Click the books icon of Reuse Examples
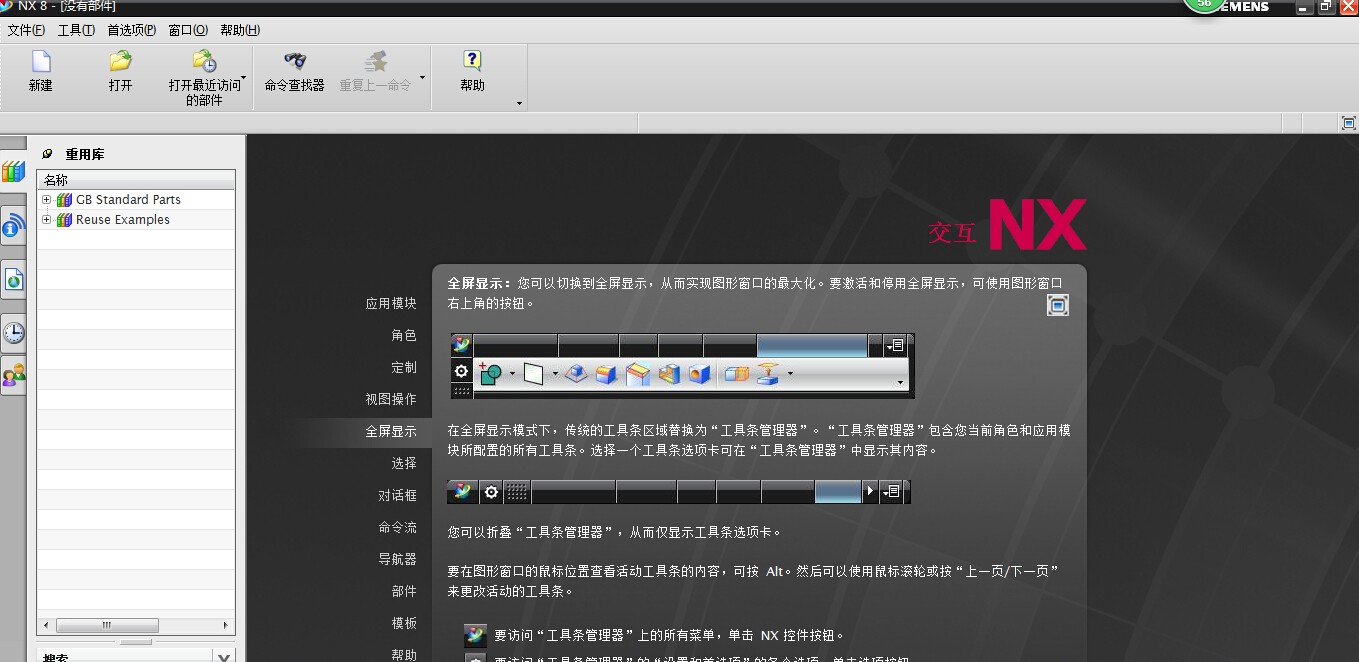1359x662 pixels. click(64, 220)
